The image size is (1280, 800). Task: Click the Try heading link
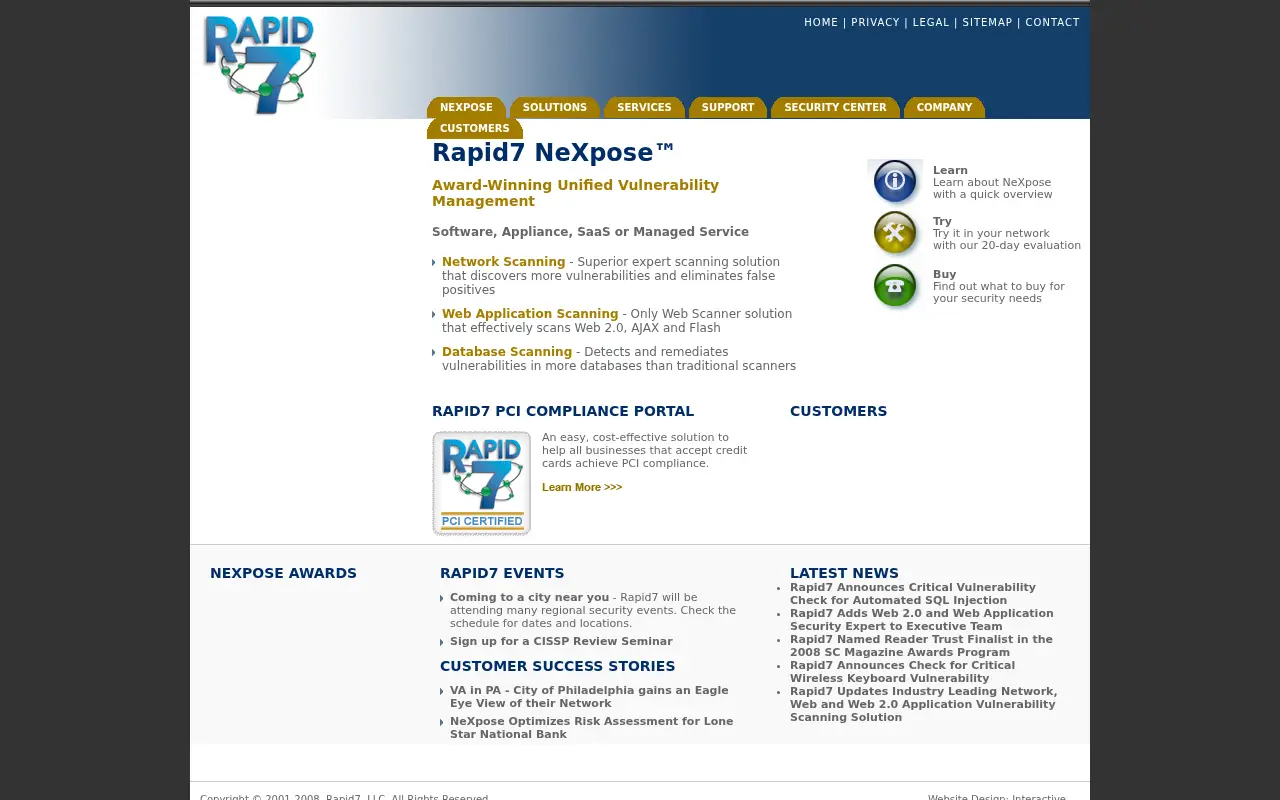(942, 222)
